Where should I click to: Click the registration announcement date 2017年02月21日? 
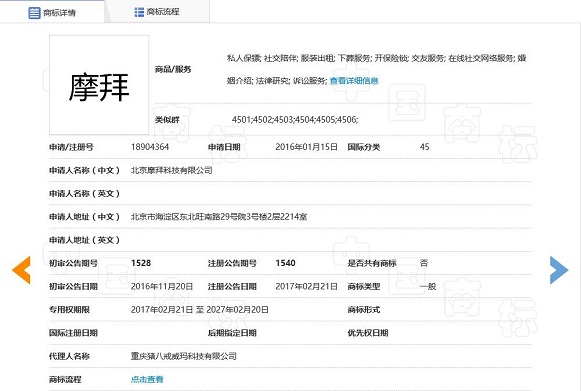(x=306, y=286)
